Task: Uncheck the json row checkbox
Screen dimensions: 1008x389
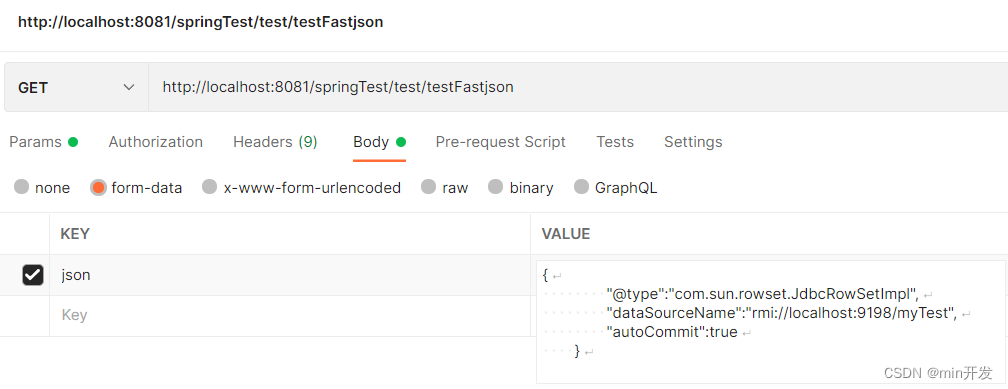Action: point(32,275)
